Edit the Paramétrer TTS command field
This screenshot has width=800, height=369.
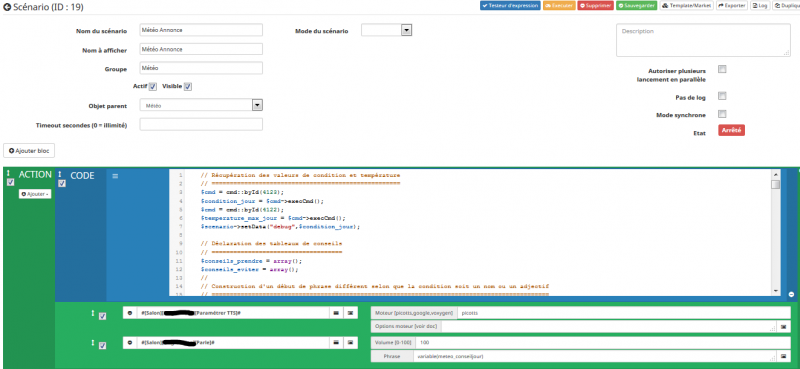coord(233,312)
